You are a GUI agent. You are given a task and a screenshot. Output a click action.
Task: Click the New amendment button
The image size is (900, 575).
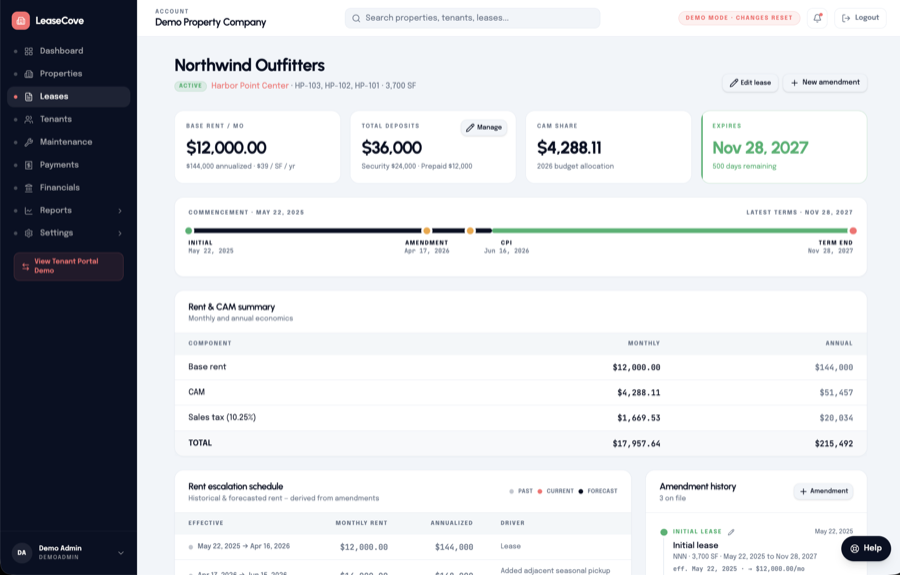(825, 83)
